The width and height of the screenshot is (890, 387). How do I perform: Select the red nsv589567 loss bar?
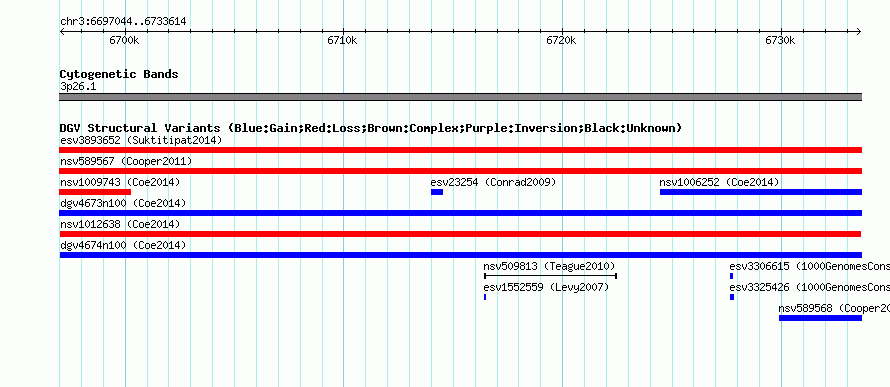click(460, 171)
